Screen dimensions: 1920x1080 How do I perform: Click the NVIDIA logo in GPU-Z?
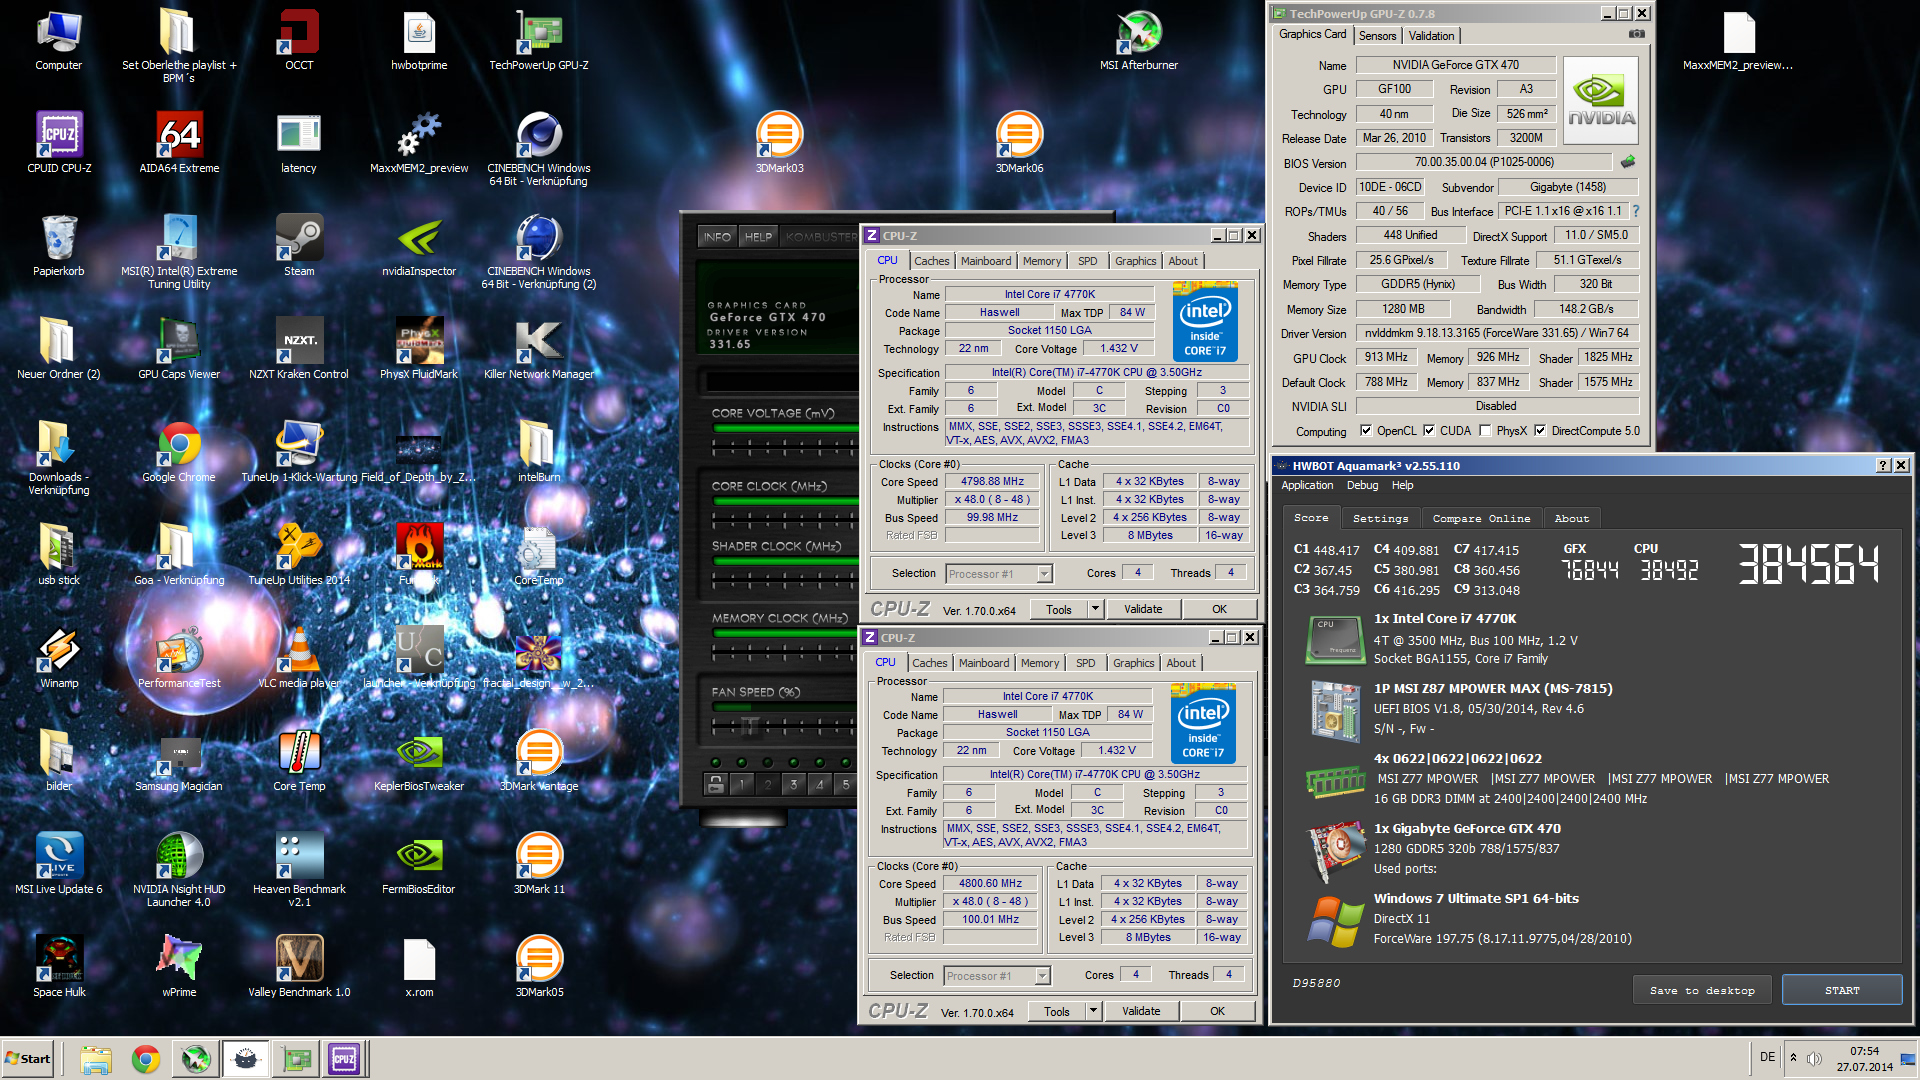(x=1600, y=101)
